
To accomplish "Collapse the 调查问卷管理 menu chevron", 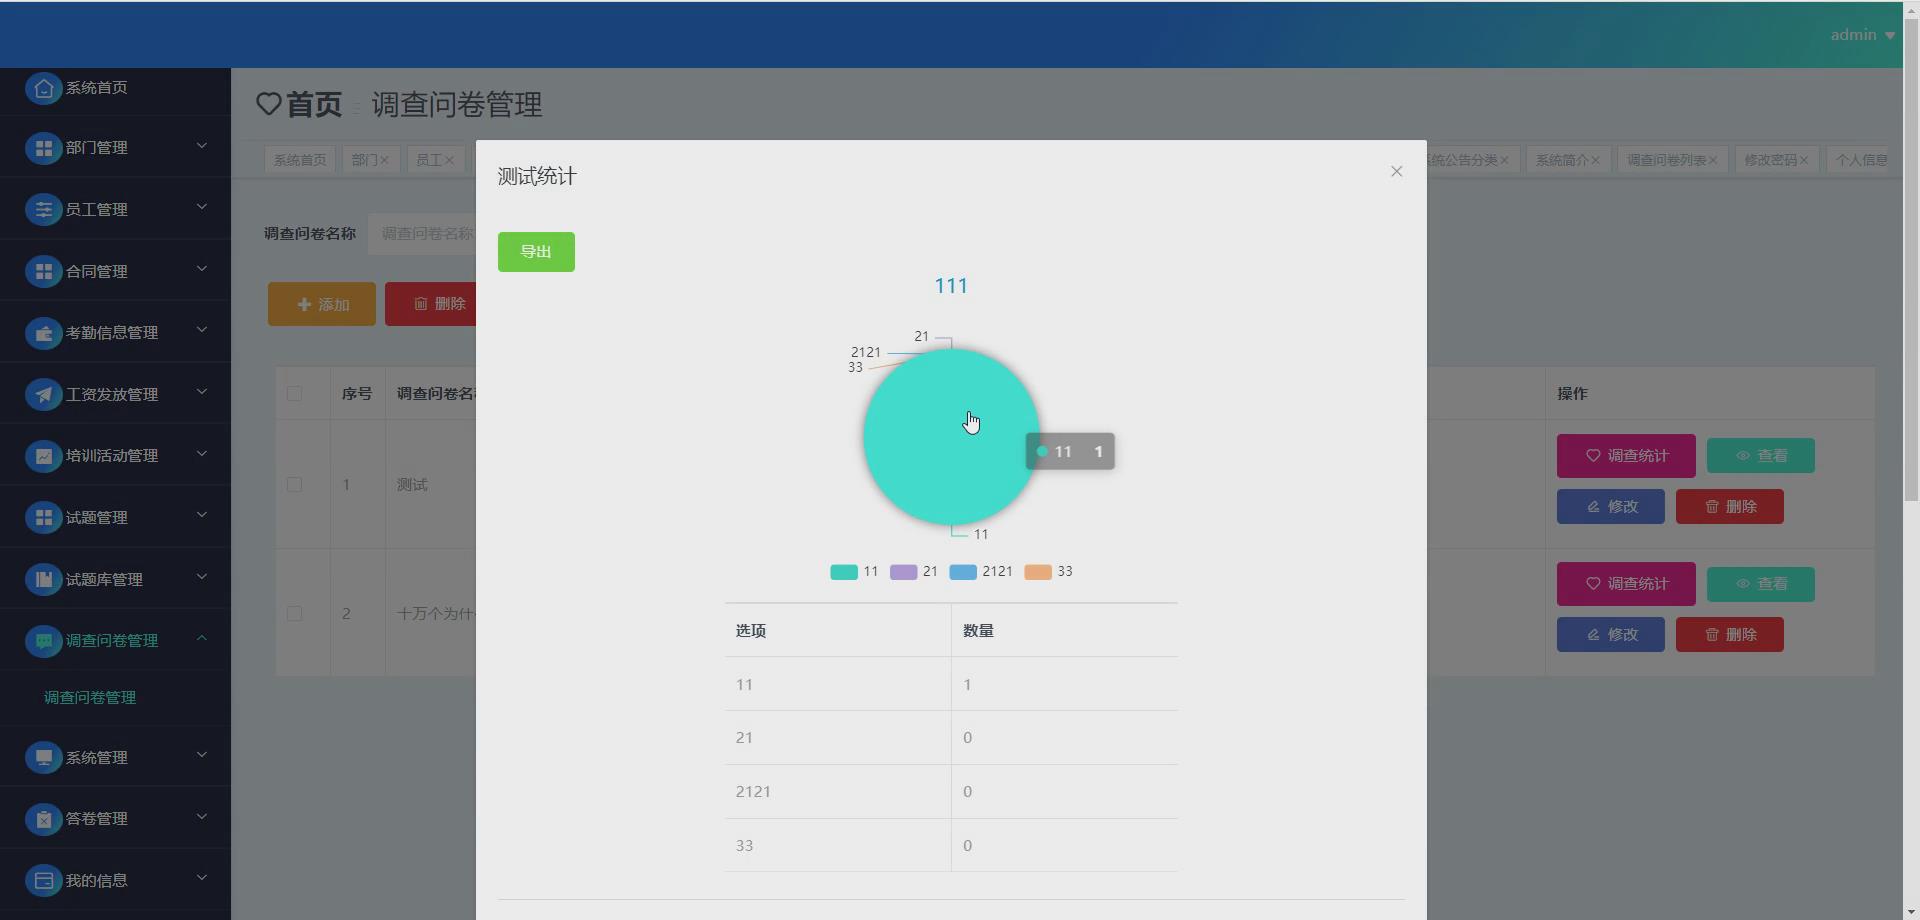I will (x=202, y=638).
